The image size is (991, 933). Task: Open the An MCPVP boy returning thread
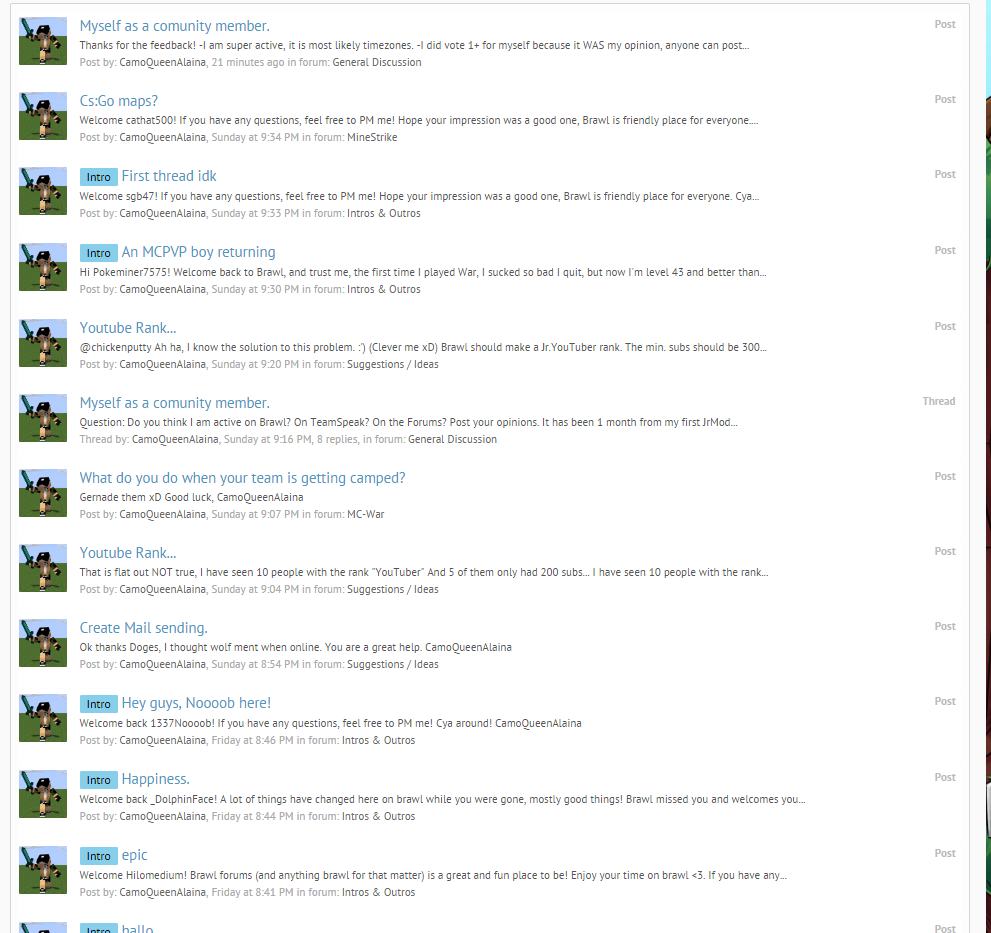[198, 252]
